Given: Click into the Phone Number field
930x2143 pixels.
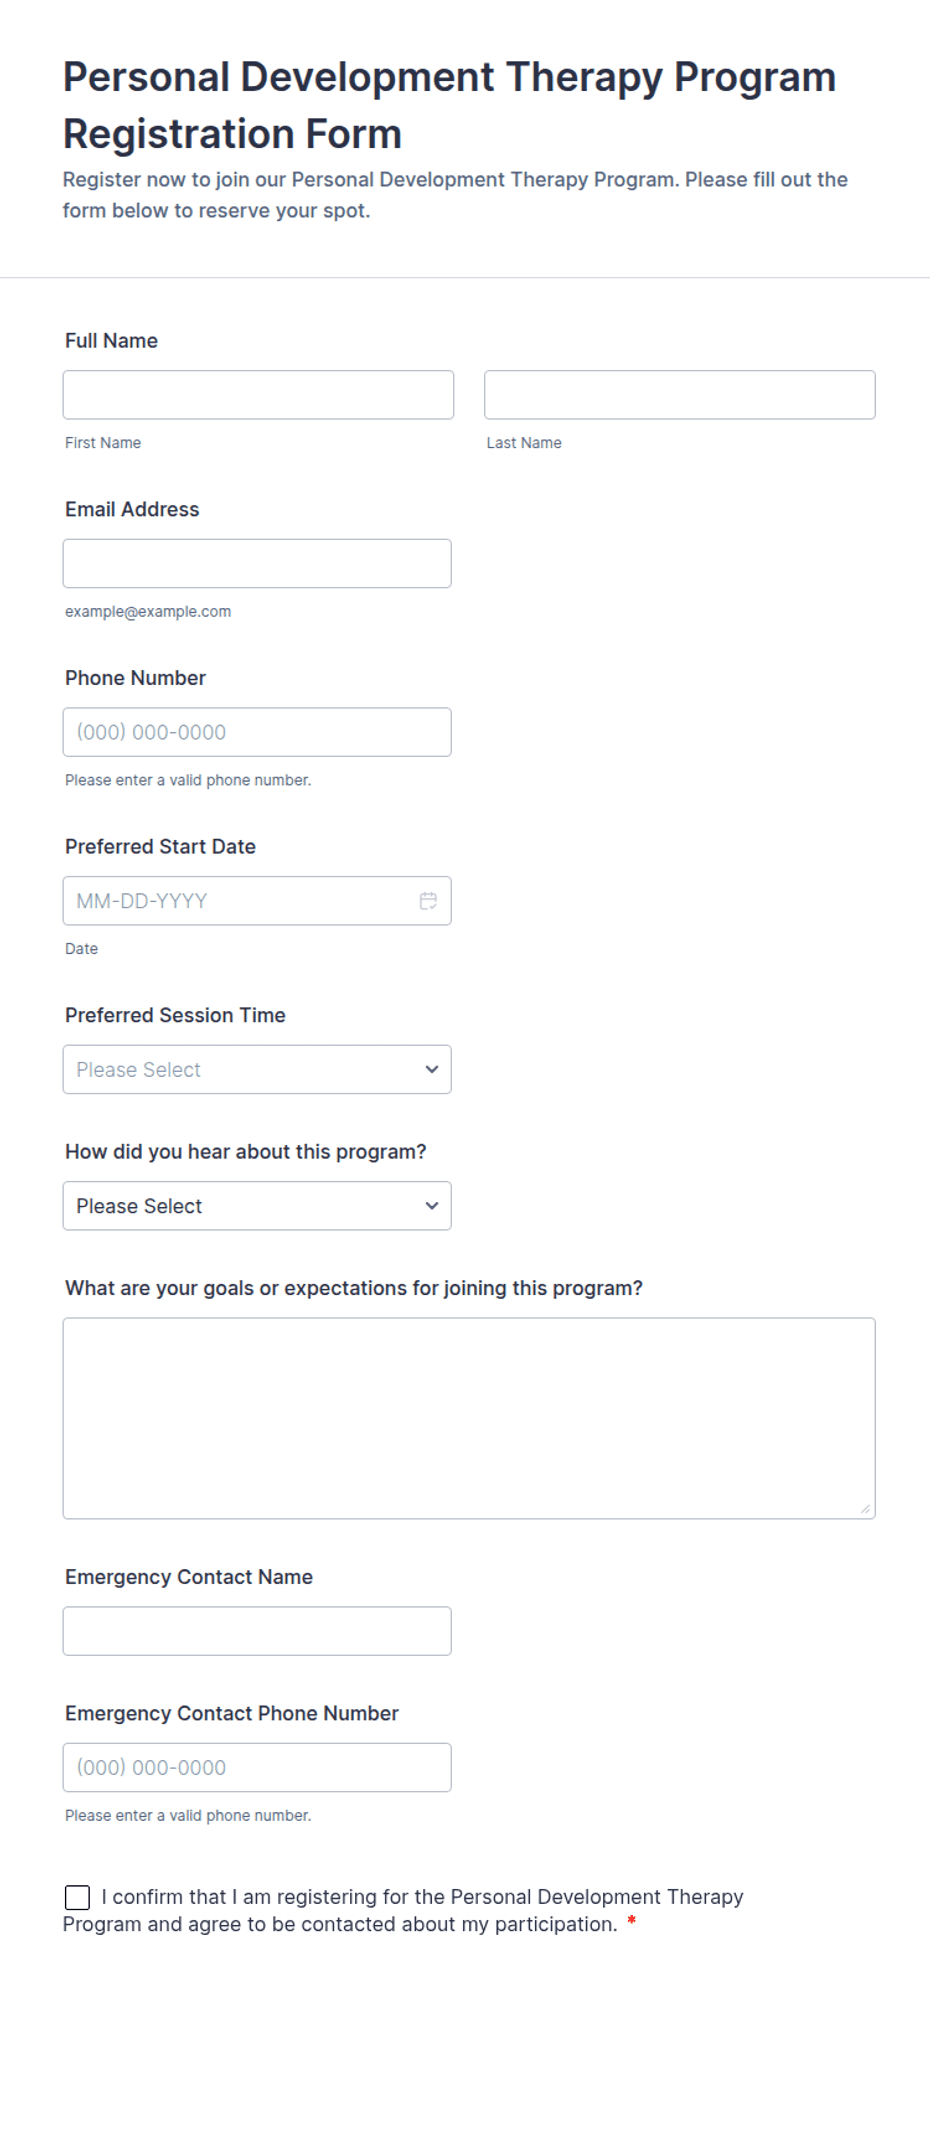Looking at the screenshot, I should [x=257, y=732].
